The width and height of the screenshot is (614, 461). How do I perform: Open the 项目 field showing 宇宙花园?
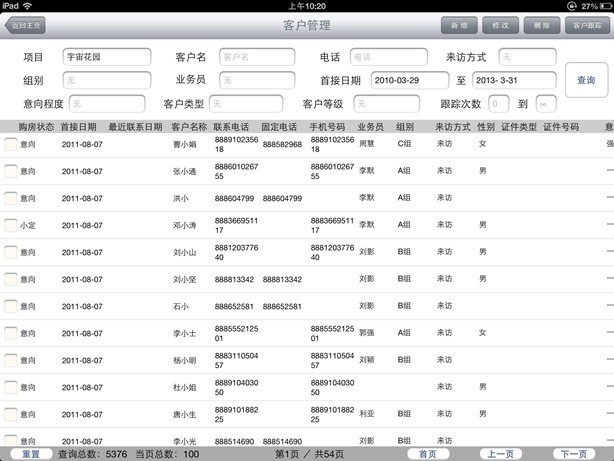(x=106, y=57)
